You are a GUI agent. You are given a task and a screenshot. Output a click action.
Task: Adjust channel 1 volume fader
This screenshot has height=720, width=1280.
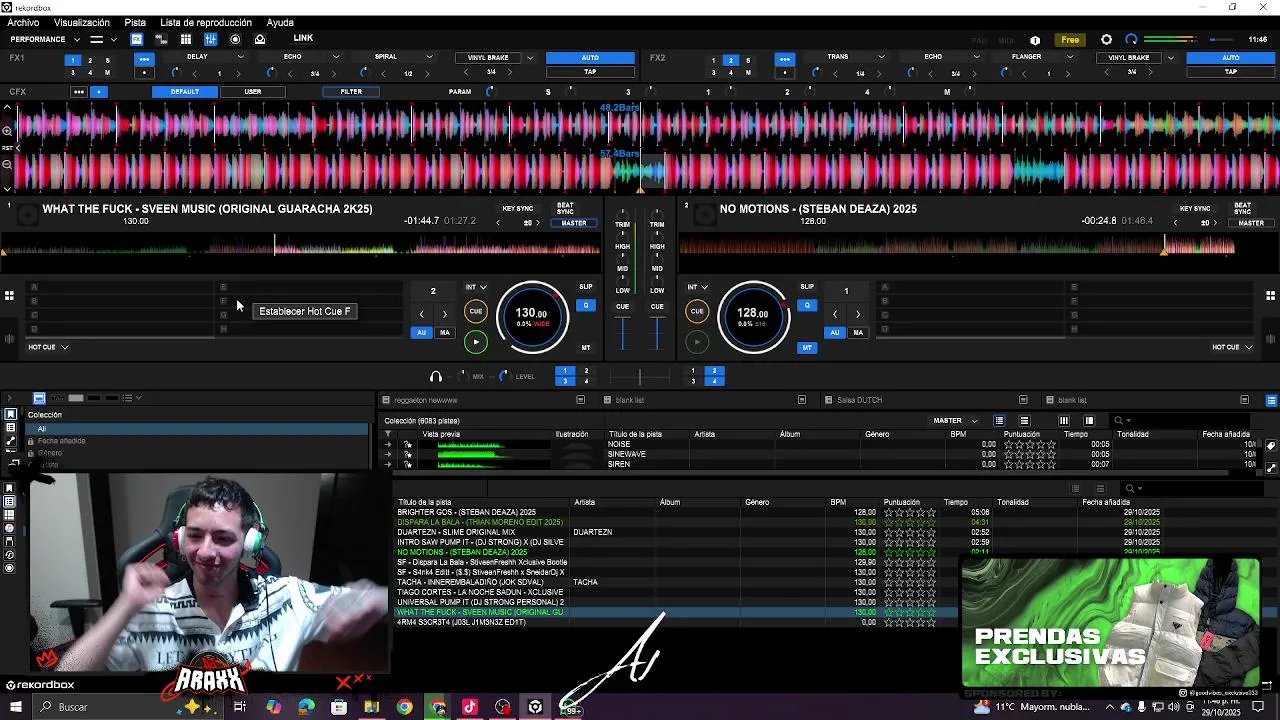[x=622, y=333]
